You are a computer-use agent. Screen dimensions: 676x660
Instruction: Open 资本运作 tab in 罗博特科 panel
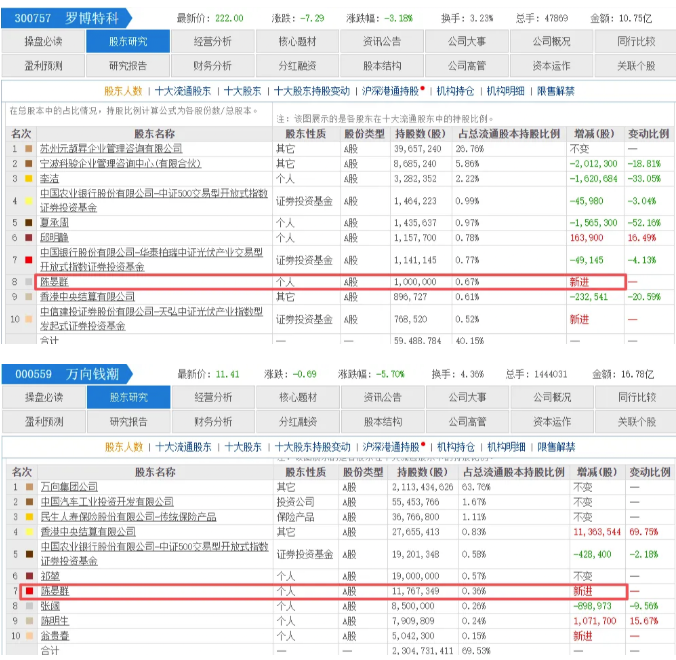551,66
